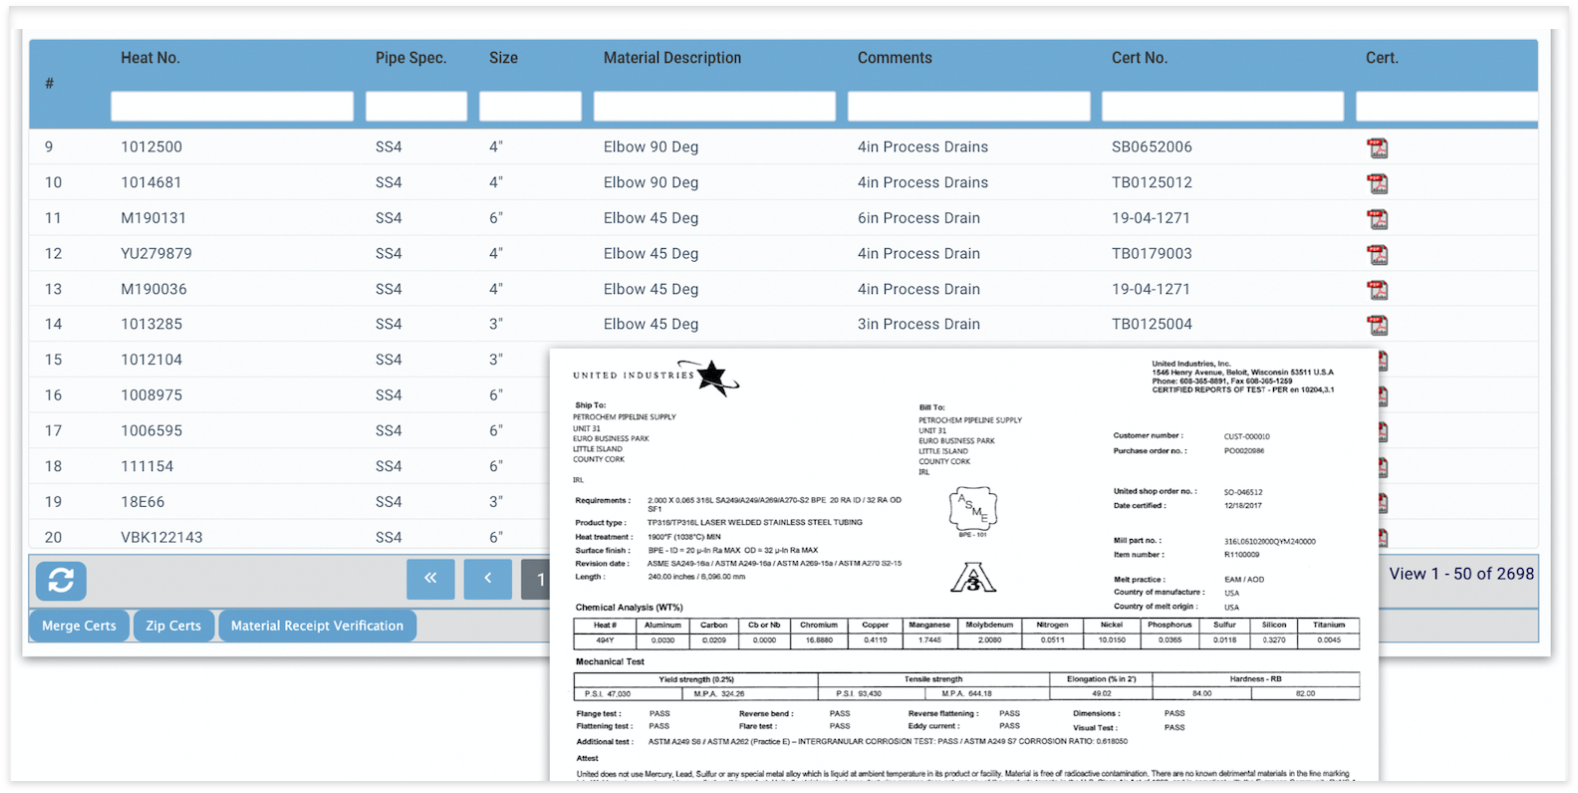Go to previous page with arrow button
This screenshot has width=1578, height=793.
click(x=488, y=579)
